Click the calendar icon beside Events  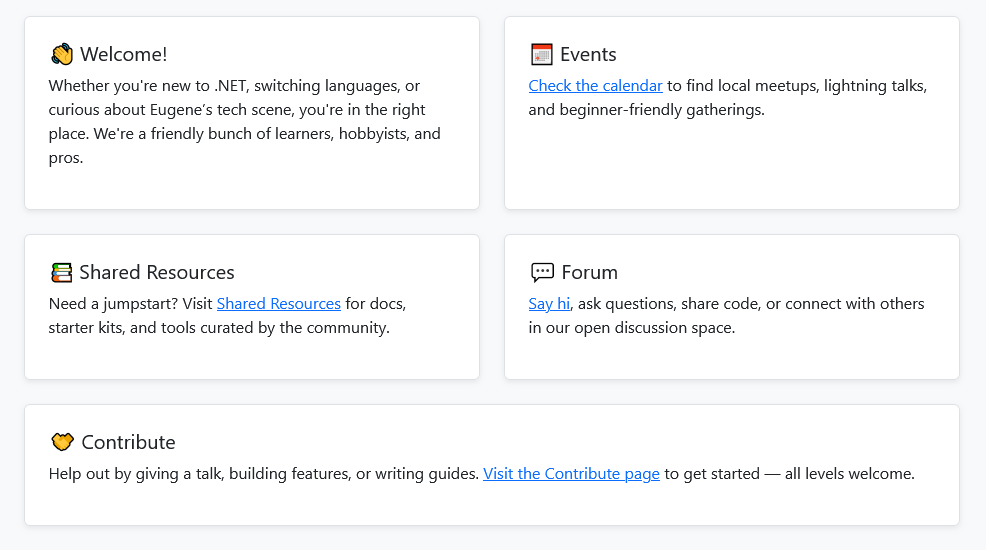(x=541, y=54)
